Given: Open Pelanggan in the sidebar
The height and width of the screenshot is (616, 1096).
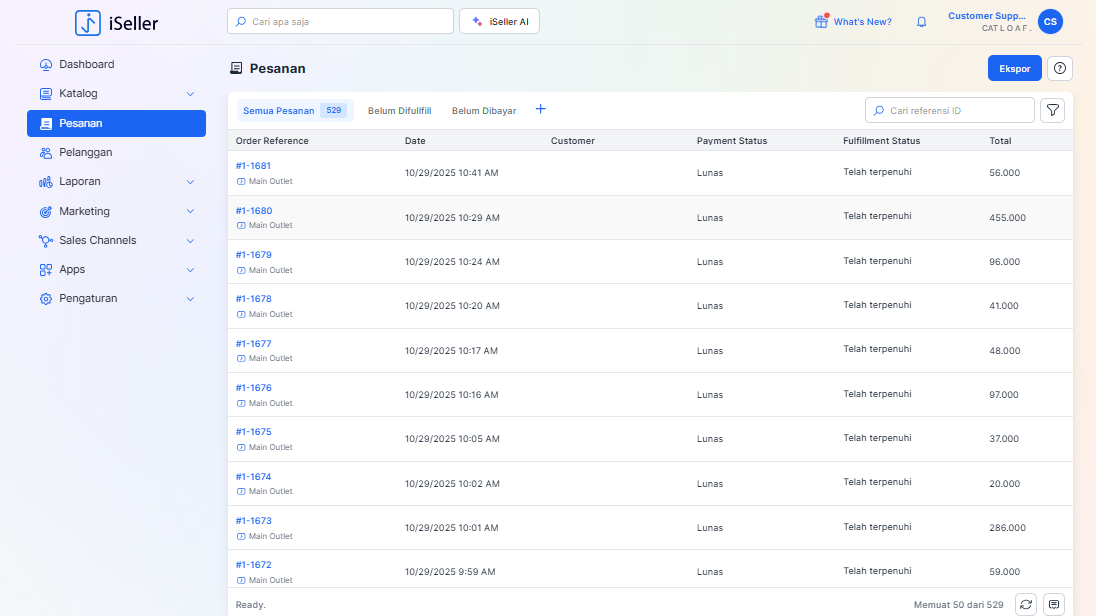Looking at the screenshot, I should pos(85,153).
